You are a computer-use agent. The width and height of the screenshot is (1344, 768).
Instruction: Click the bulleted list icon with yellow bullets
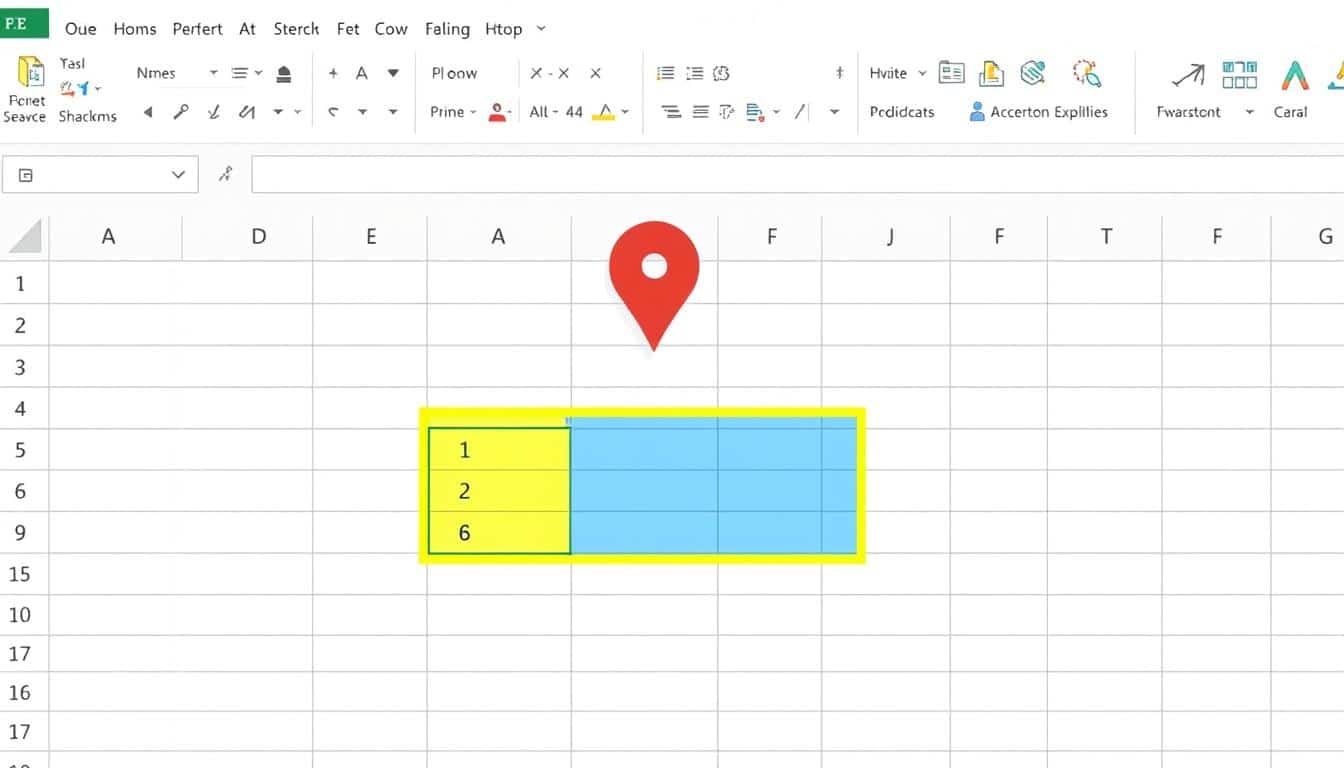pos(665,73)
